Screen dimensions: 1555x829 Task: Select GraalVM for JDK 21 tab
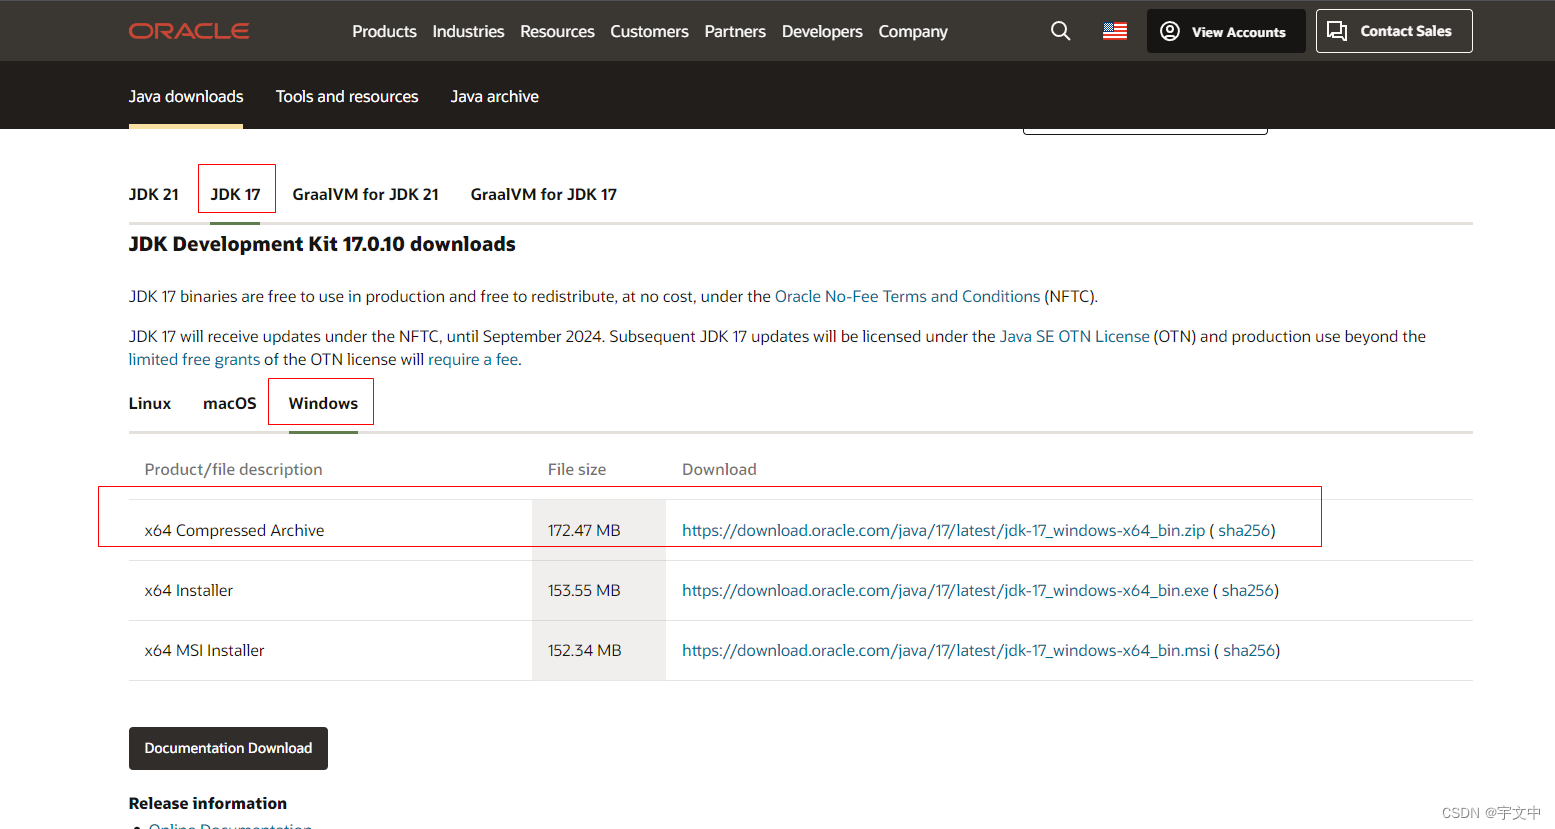pos(365,194)
